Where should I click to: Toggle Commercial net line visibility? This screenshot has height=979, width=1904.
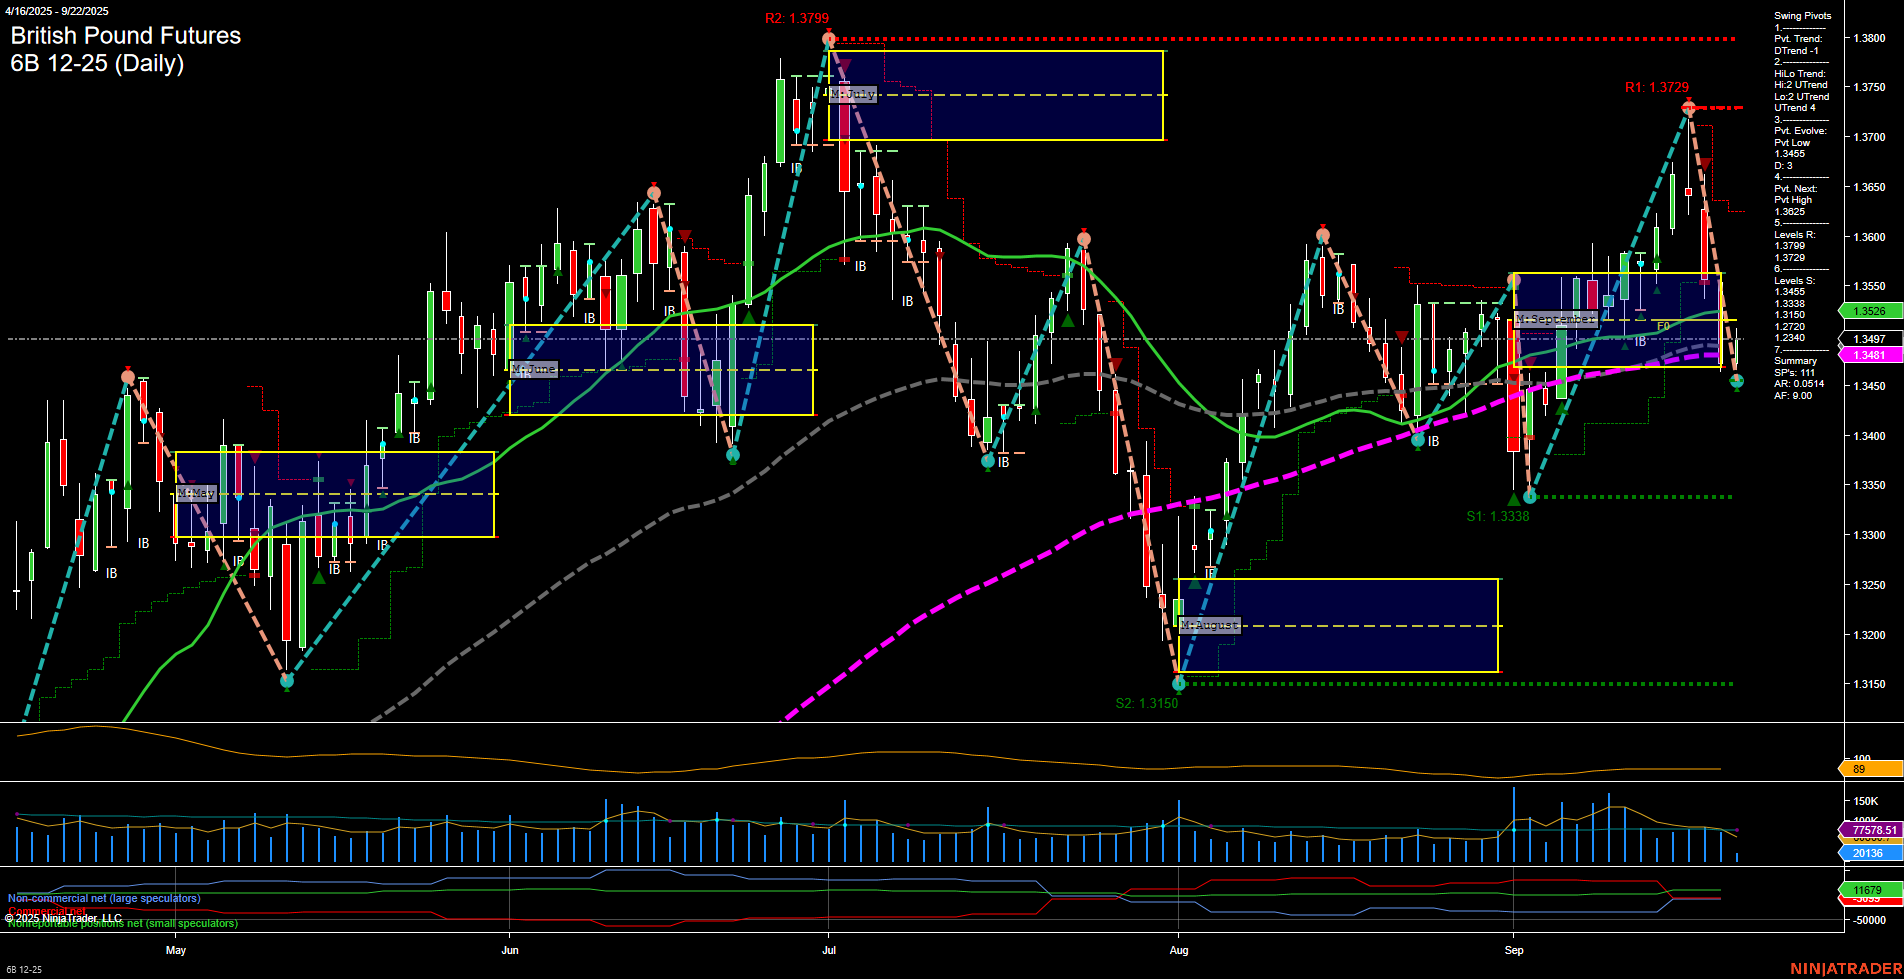pyautogui.click(x=52, y=911)
